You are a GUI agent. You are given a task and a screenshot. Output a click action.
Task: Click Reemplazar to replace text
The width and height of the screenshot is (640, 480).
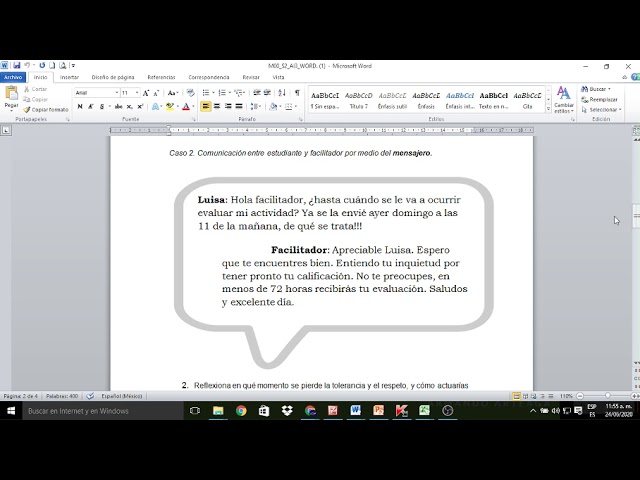click(x=599, y=99)
